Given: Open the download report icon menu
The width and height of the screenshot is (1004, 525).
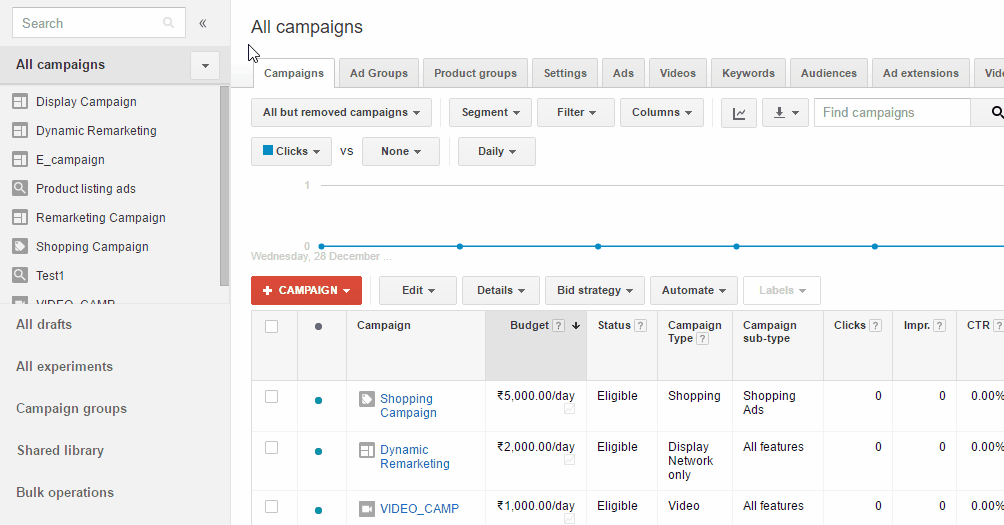Looking at the screenshot, I should (786, 113).
